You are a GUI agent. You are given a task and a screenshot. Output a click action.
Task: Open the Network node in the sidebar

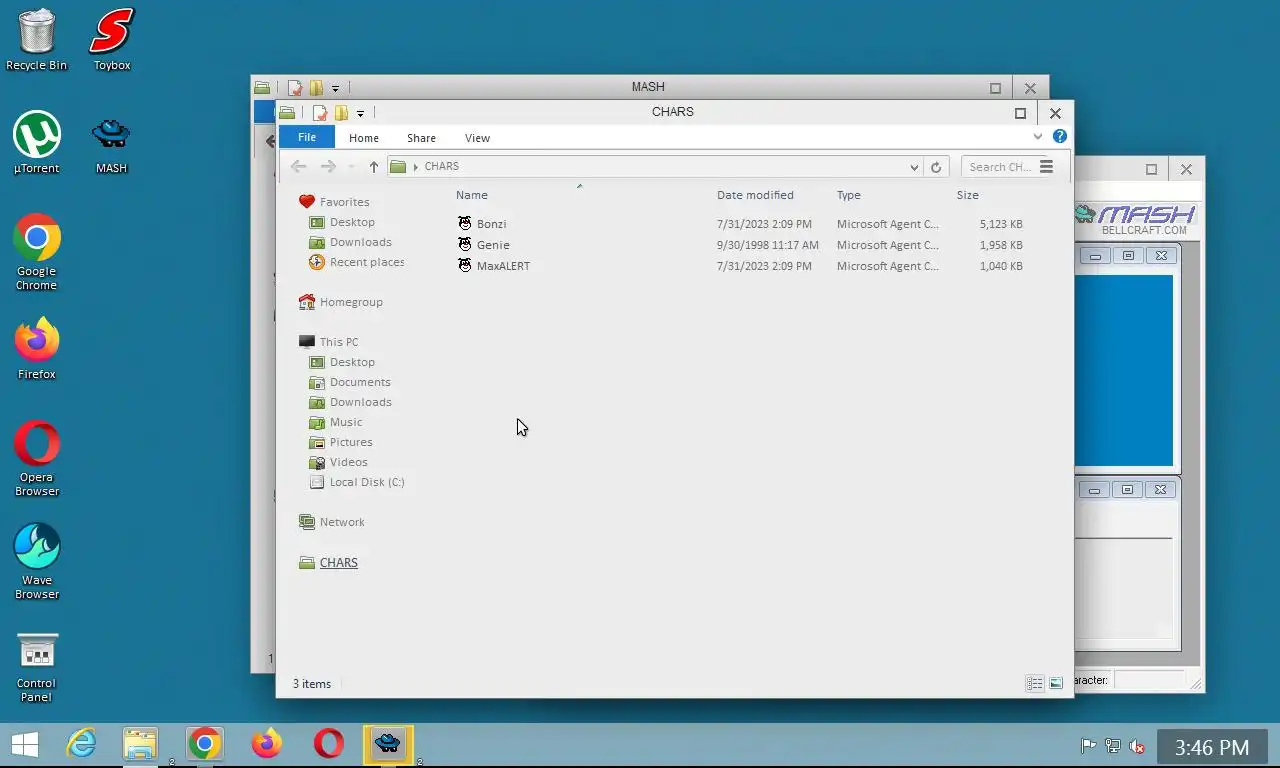point(342,522)
